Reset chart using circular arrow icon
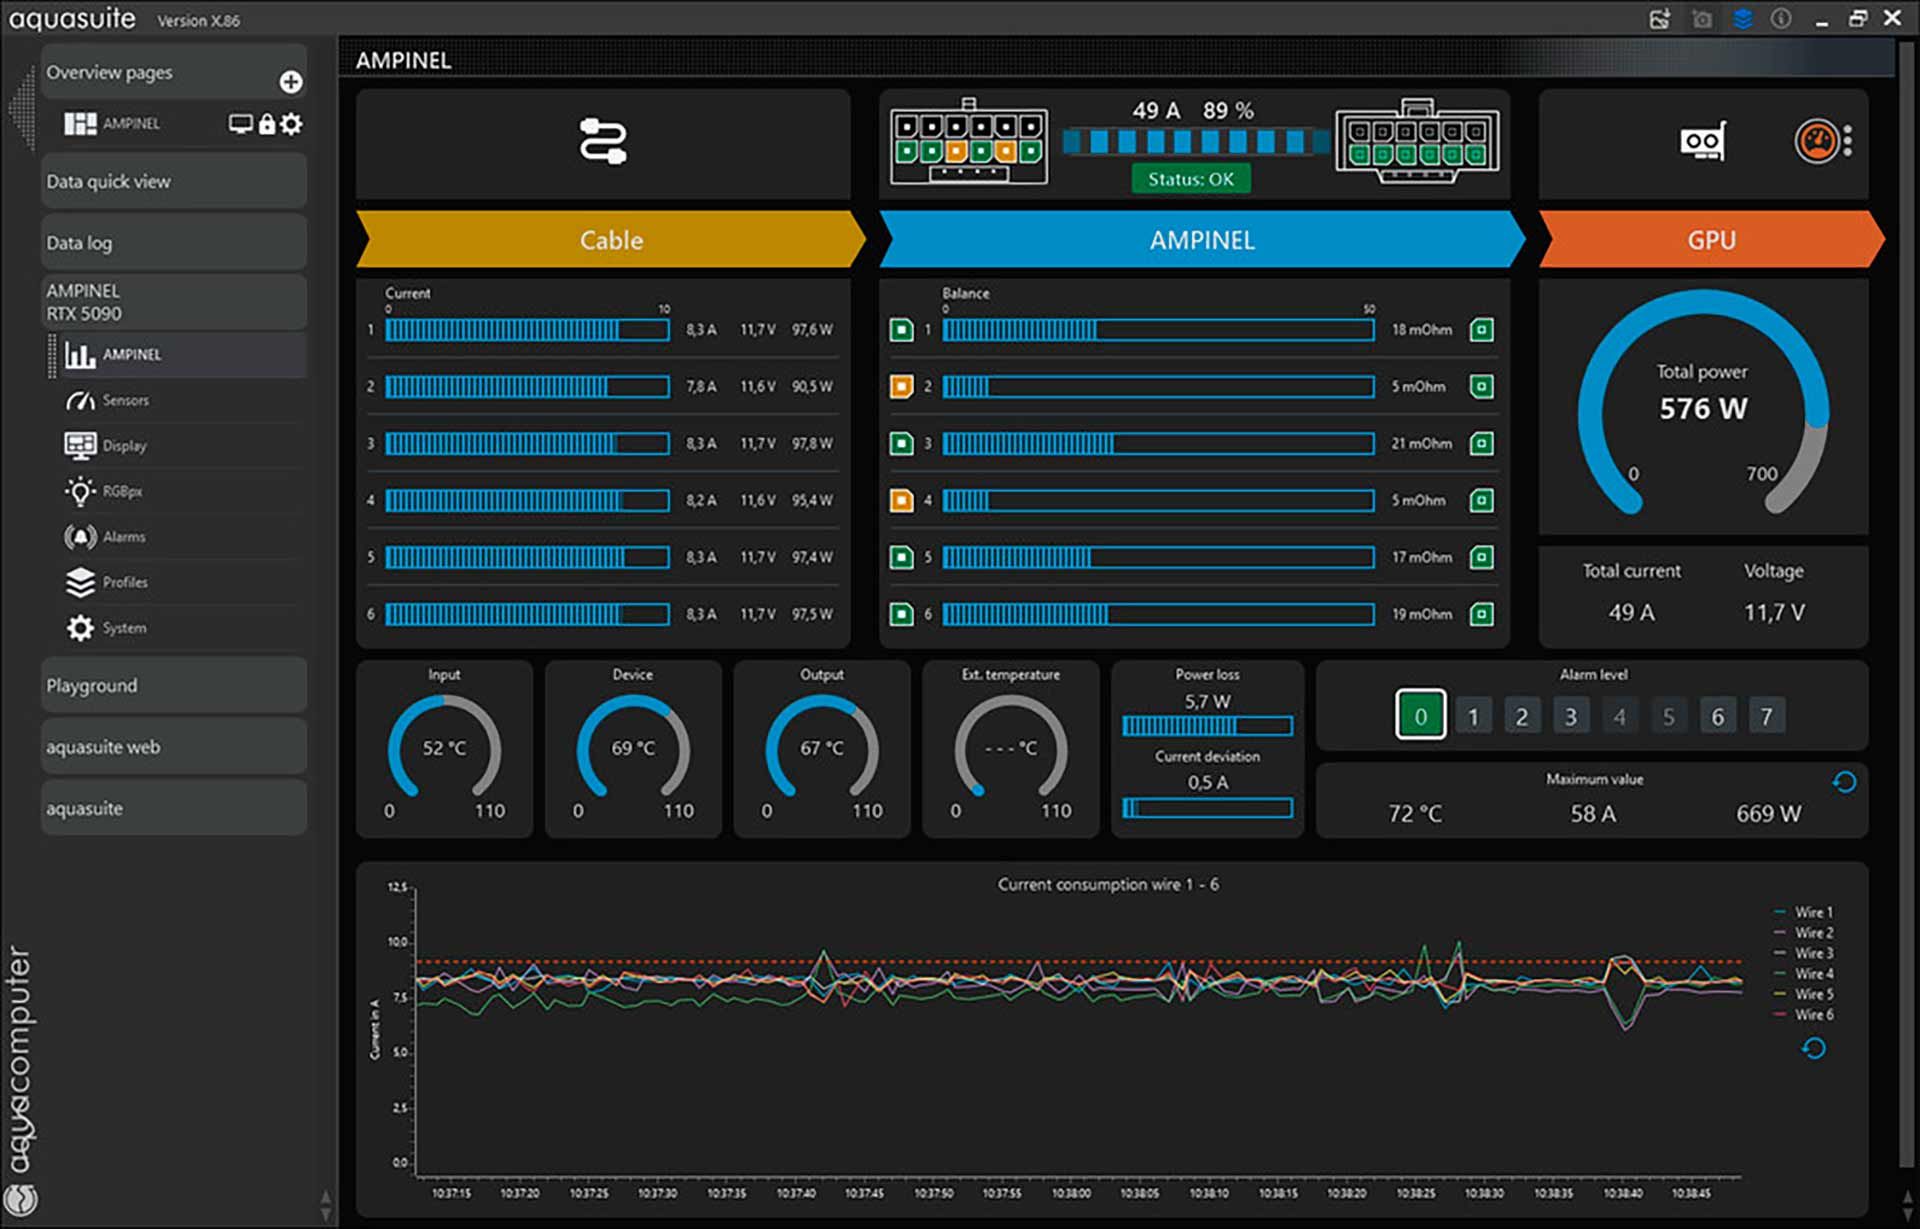The width and height of the screenshot is (1920, 1229). pos(1813,1048)
